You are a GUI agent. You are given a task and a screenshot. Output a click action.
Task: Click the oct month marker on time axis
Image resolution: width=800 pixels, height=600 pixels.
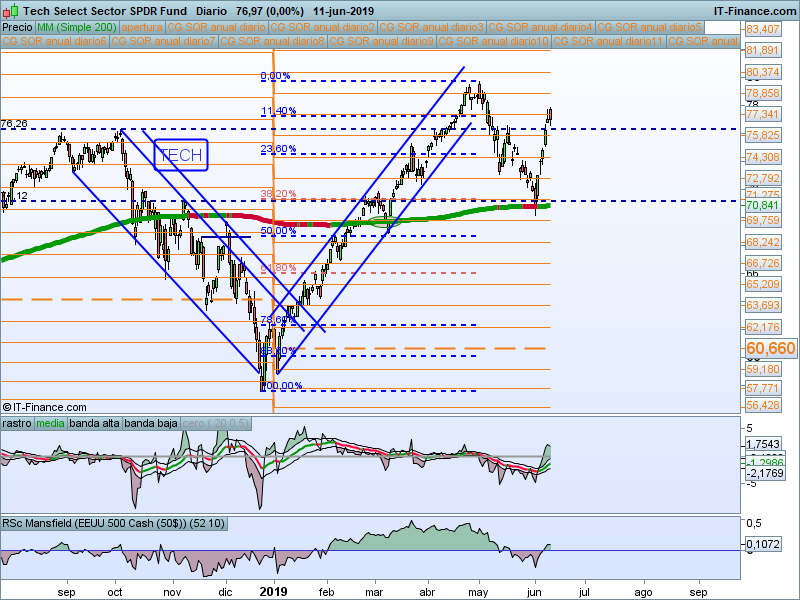pos(115,592)
